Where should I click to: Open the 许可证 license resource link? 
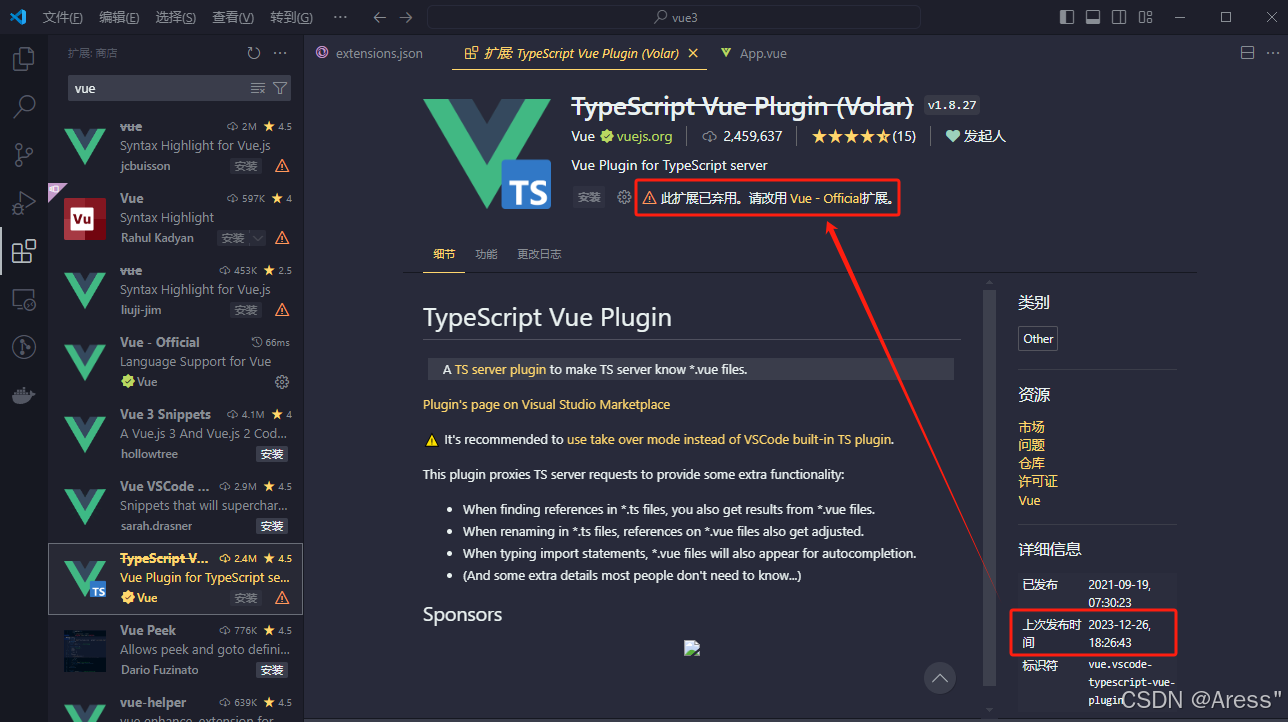pos(1037,481)
